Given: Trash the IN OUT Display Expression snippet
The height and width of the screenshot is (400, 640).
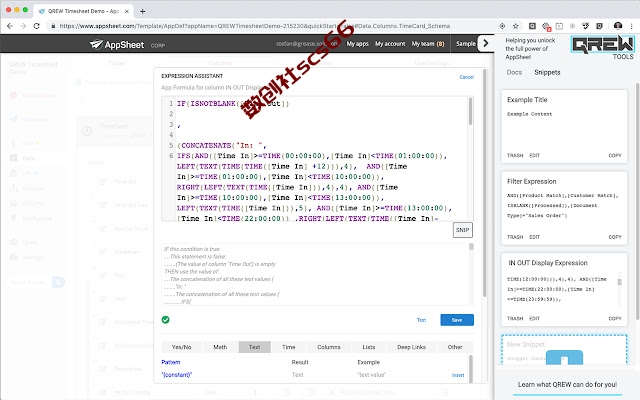Looking at the screenshot, I should click(515, 319).
